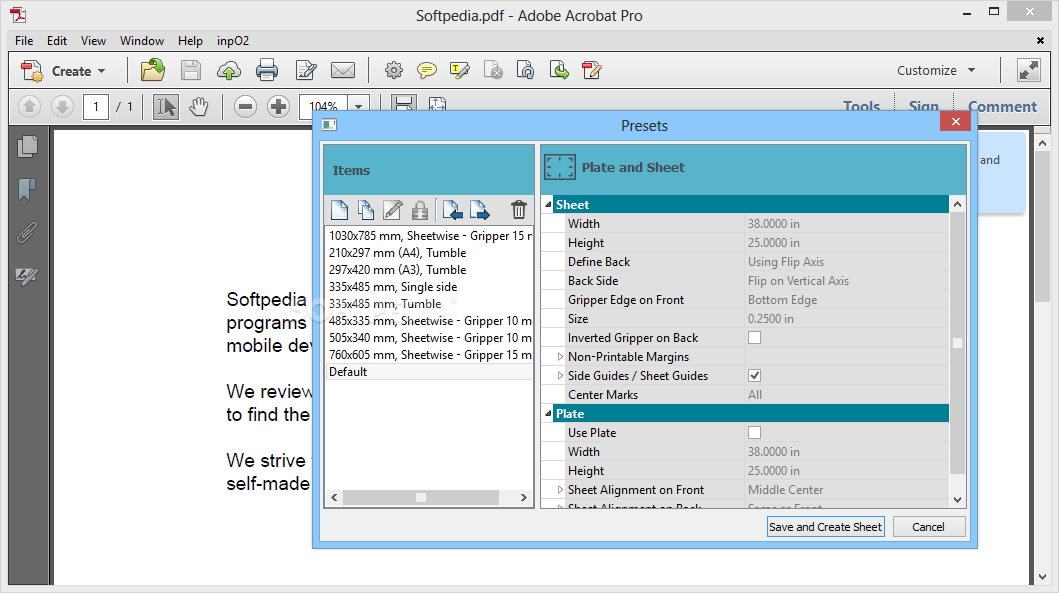1059x593 pixels.
Task: Click the Create PDF icon
Action: (32, 71)
